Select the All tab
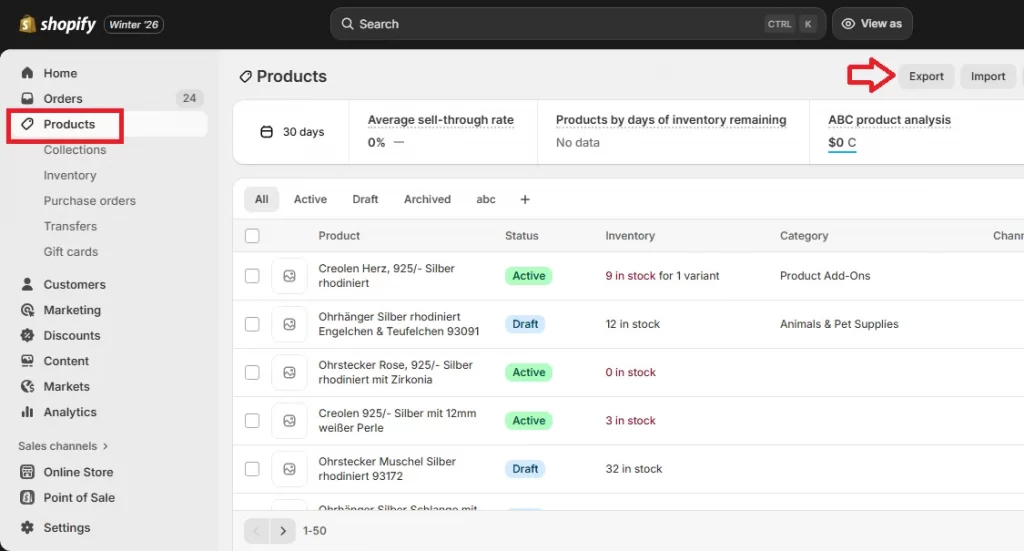 [261, 199]
